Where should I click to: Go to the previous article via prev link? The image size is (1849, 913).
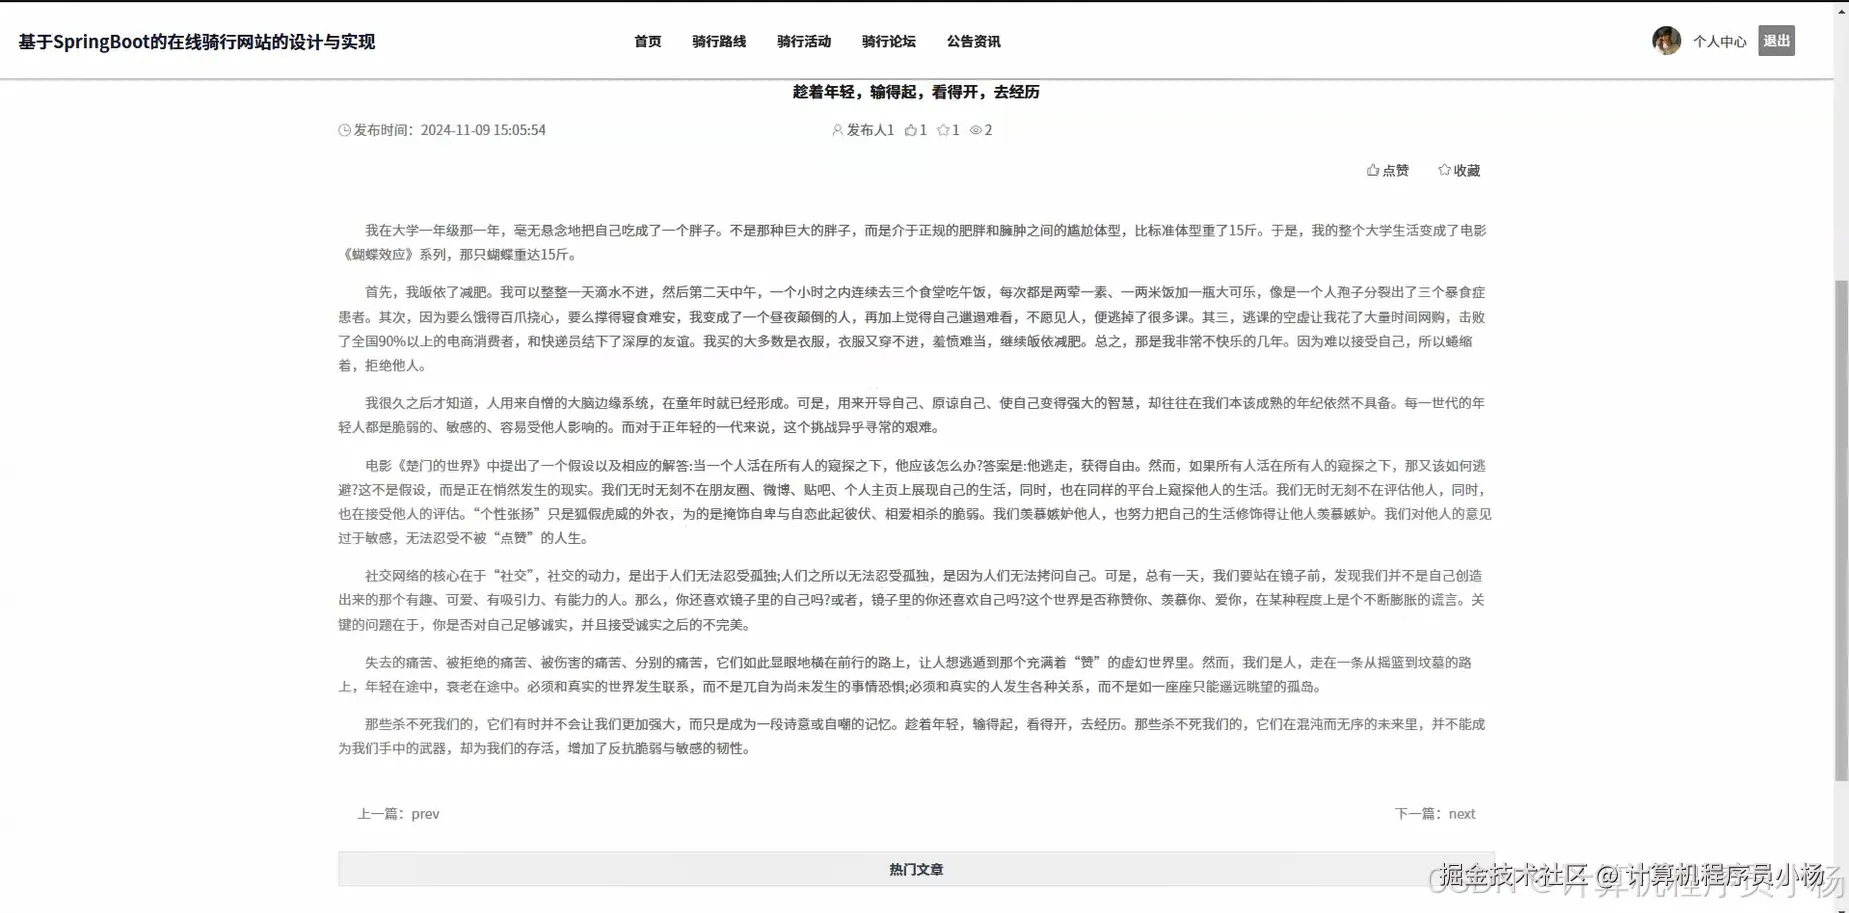(x=424, y=813)
